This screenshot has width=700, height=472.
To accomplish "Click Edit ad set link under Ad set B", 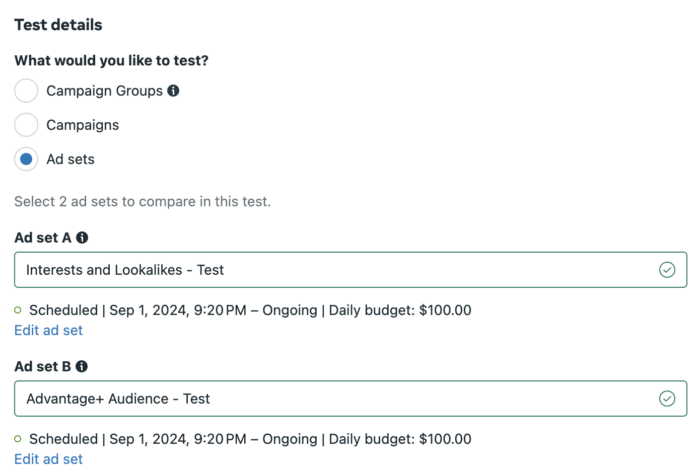I will pyautogui.click(x=49, y=459).
